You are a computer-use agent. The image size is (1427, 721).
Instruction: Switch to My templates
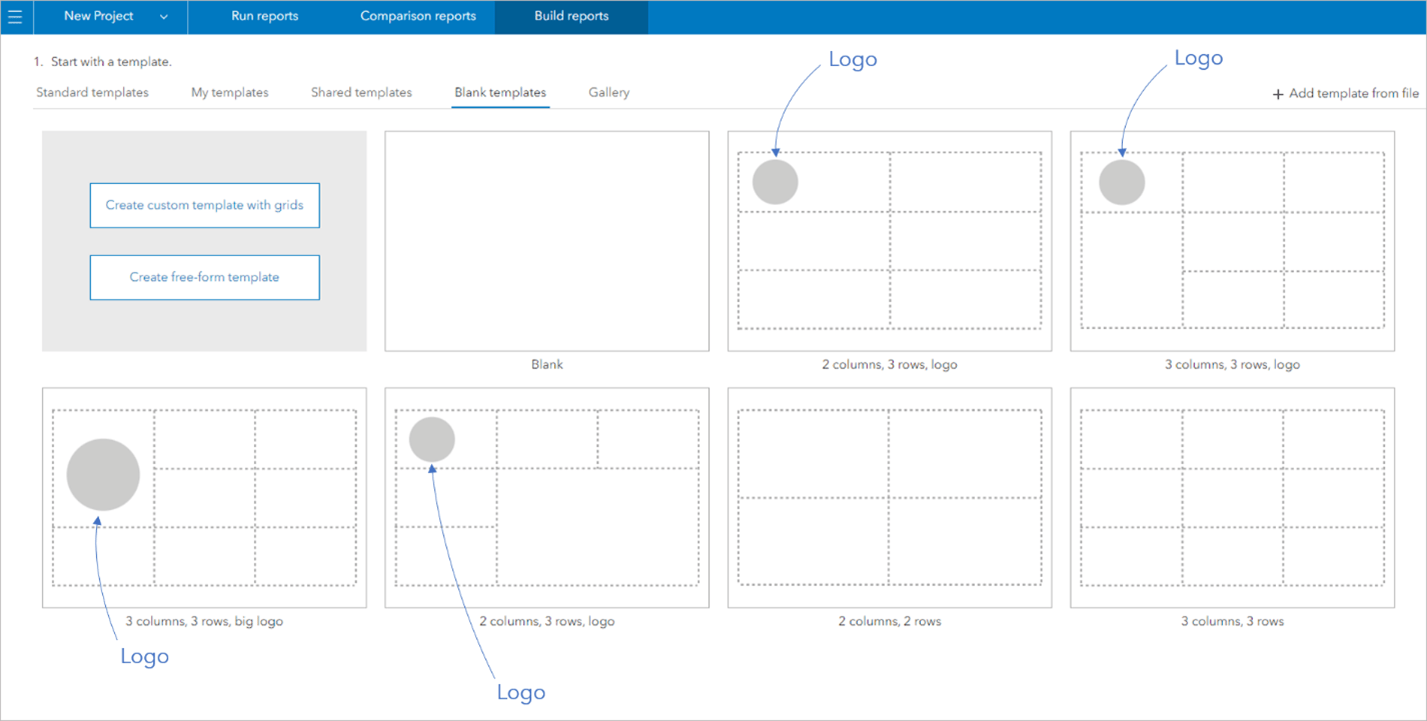tap(229, 92)
